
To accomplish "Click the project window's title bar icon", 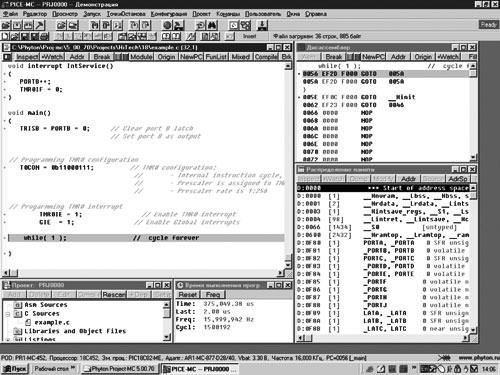I will [6, 285].
